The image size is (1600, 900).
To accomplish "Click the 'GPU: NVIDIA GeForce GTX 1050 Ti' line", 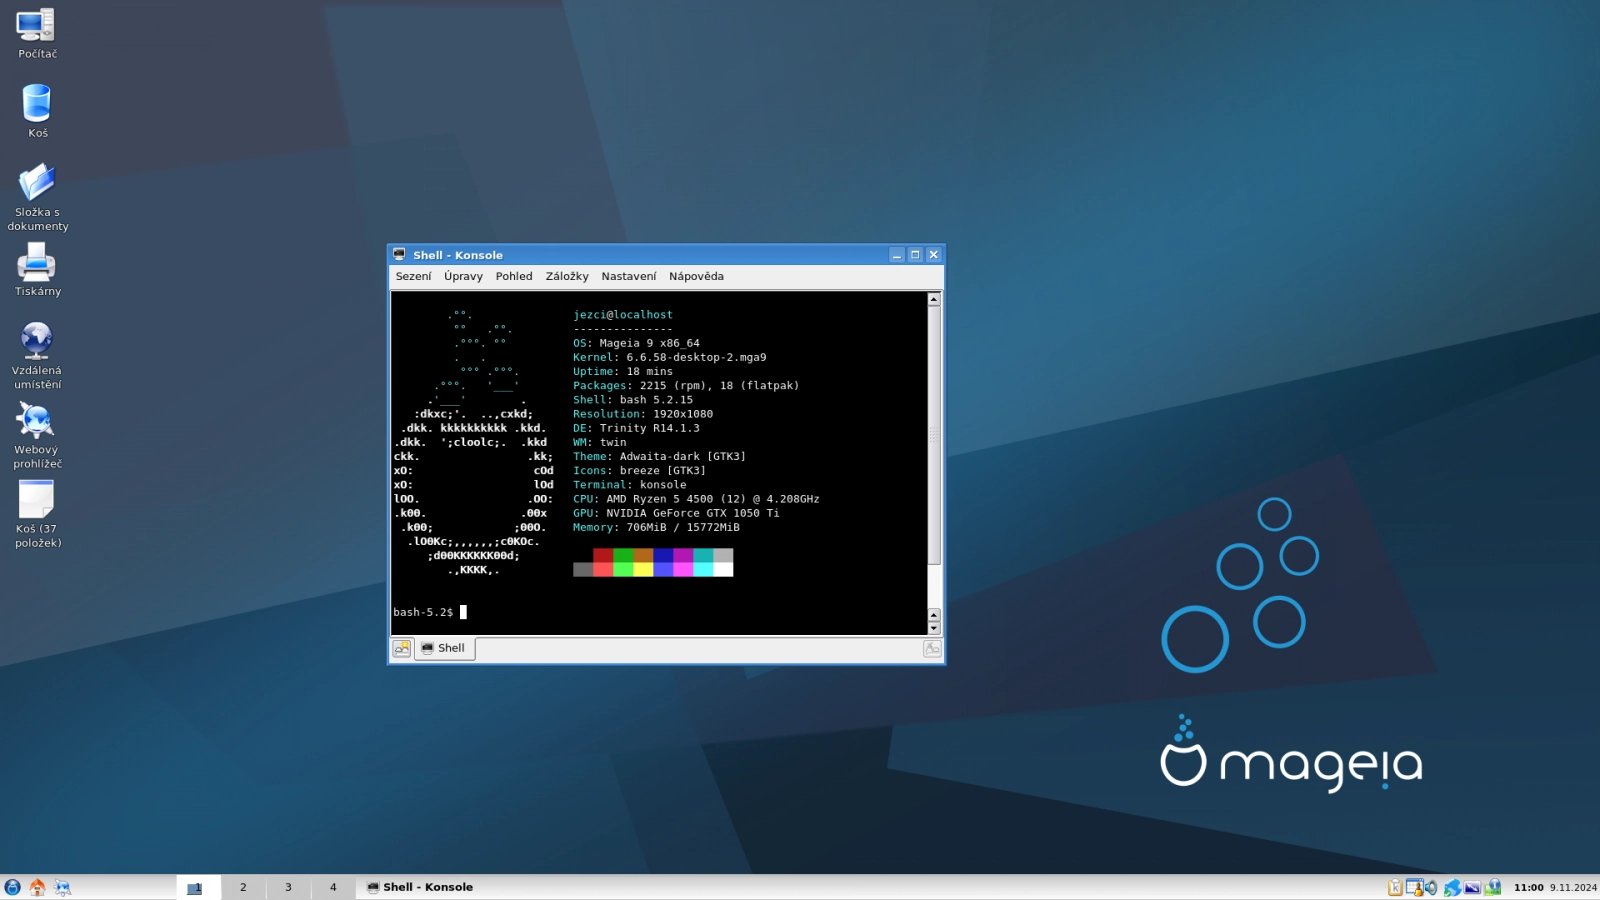I will pyautogui.click(x=676, y=513).
